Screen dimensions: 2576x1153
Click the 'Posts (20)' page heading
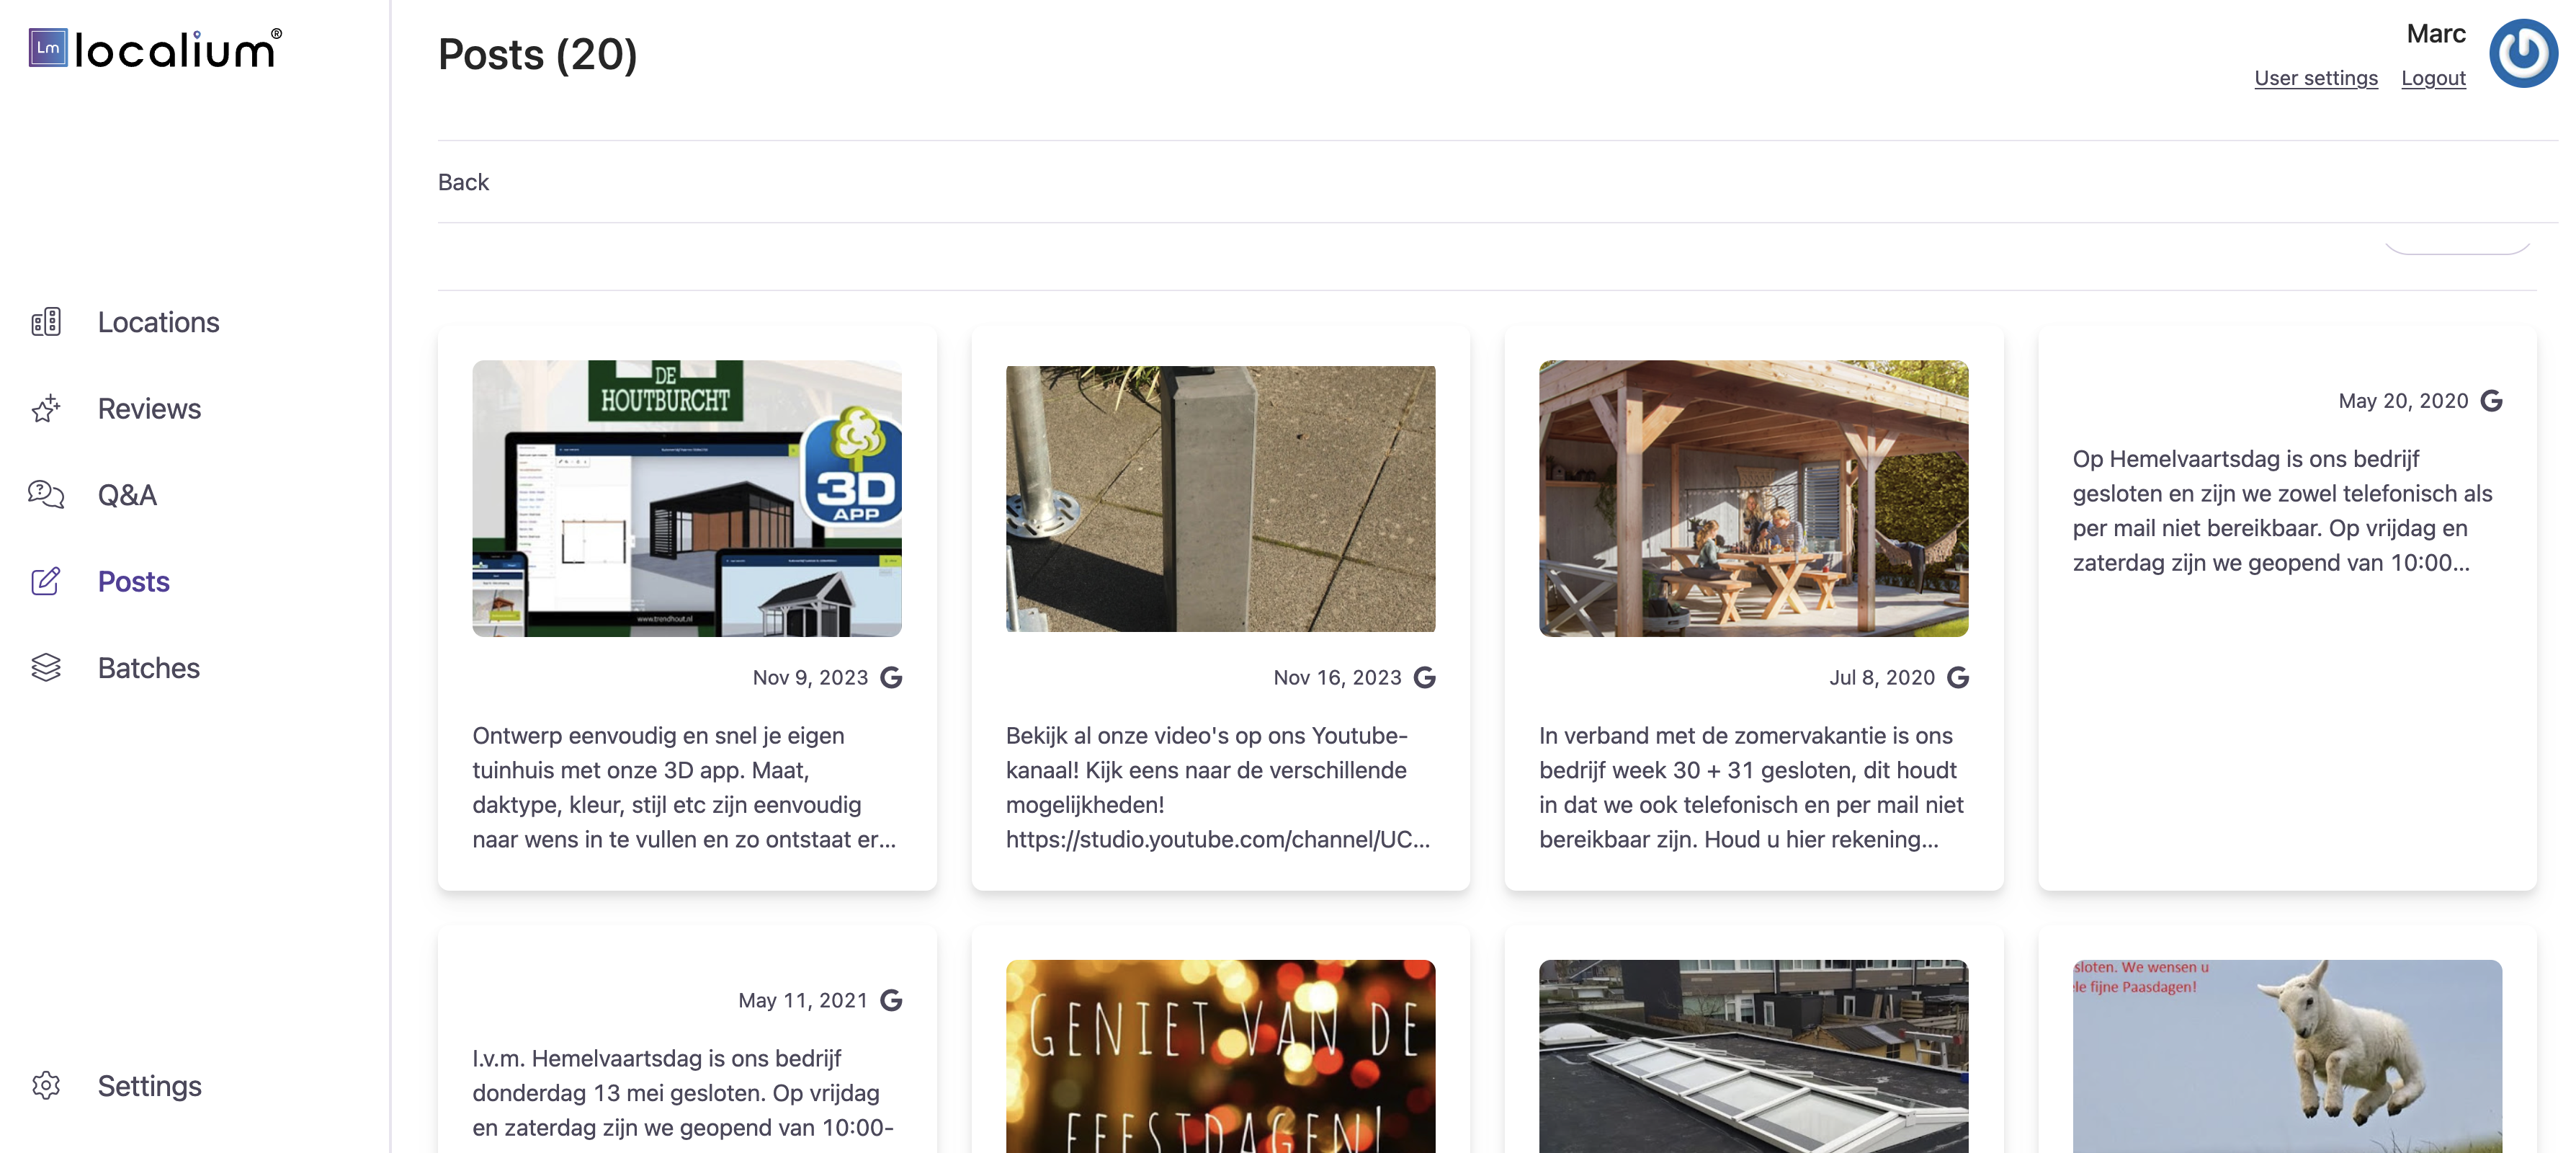[x=538, y=54]
